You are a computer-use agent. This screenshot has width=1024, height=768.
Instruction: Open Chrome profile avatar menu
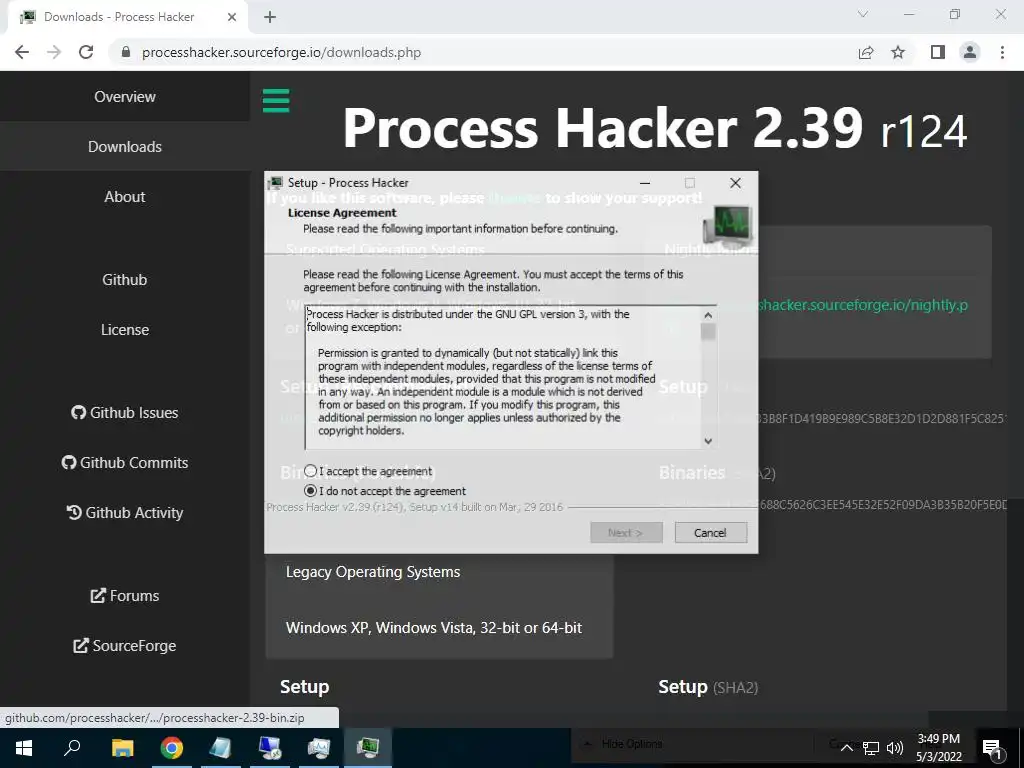point(970,52)
